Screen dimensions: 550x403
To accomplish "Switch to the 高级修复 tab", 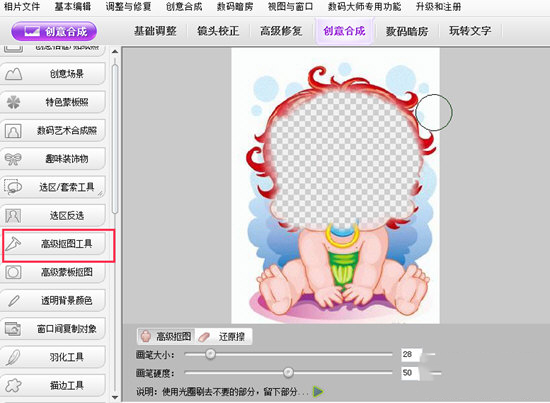I will coord(281,31).
